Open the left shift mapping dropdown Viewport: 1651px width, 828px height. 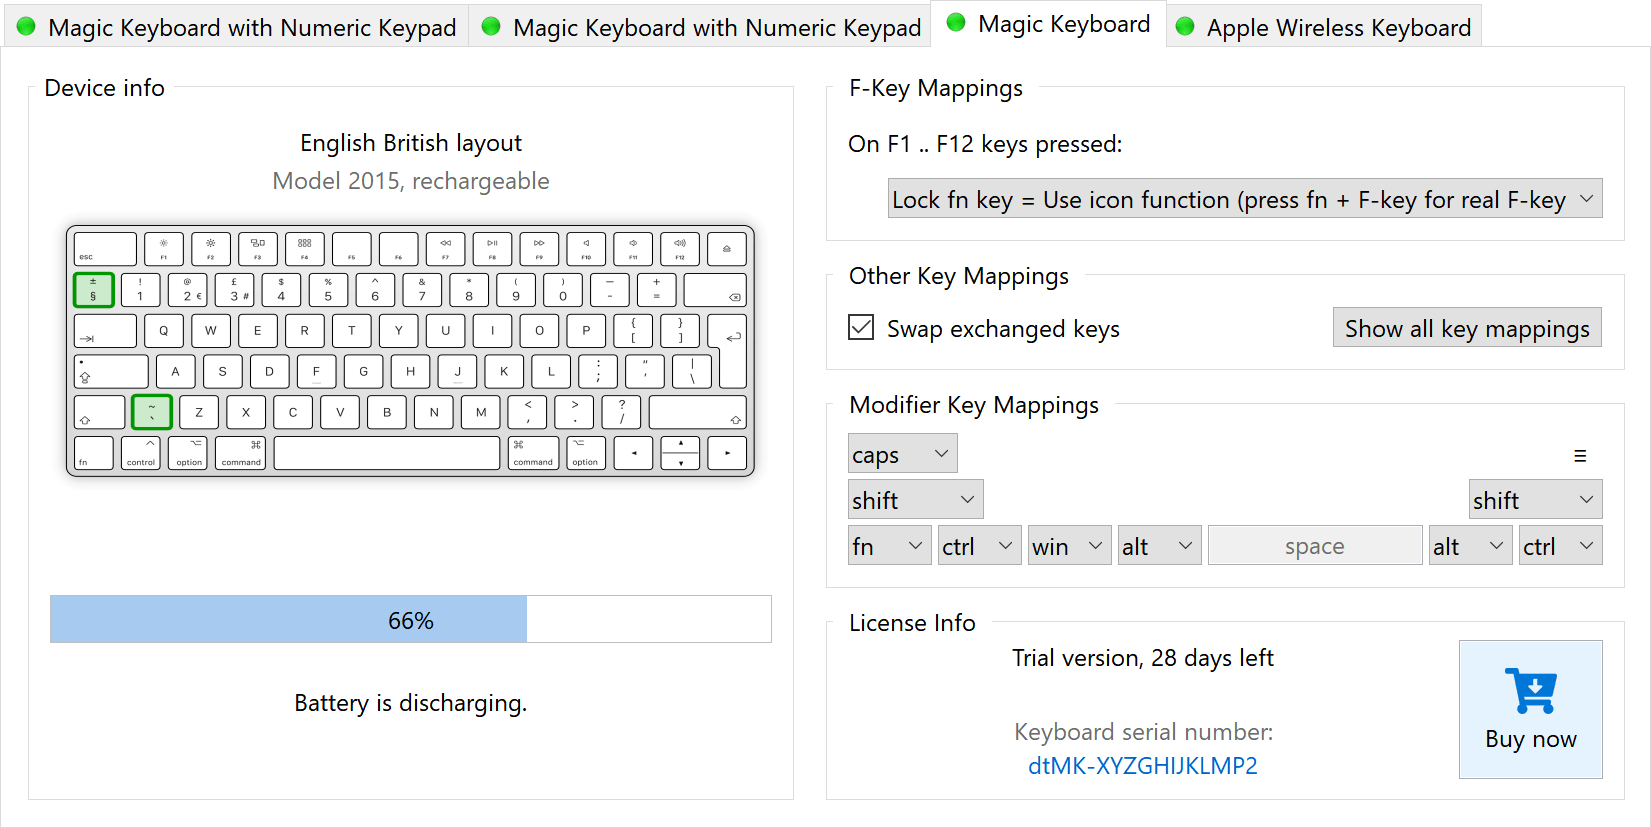click(915, 500)
